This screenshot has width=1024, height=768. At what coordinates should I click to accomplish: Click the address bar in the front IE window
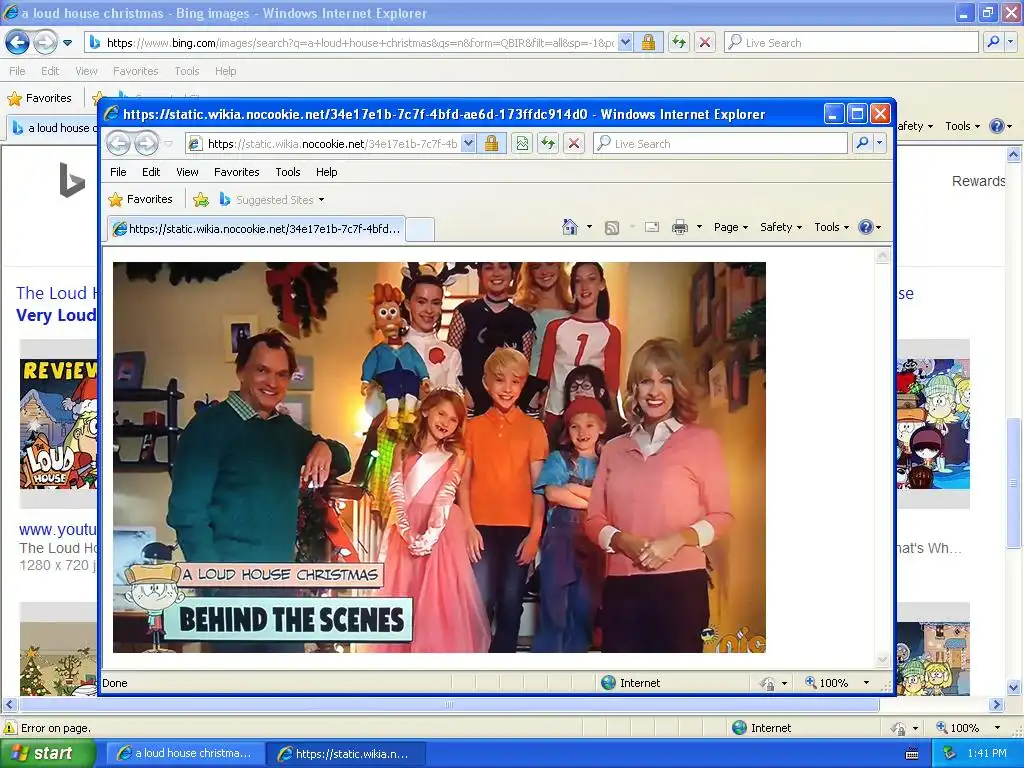point(323,143)
